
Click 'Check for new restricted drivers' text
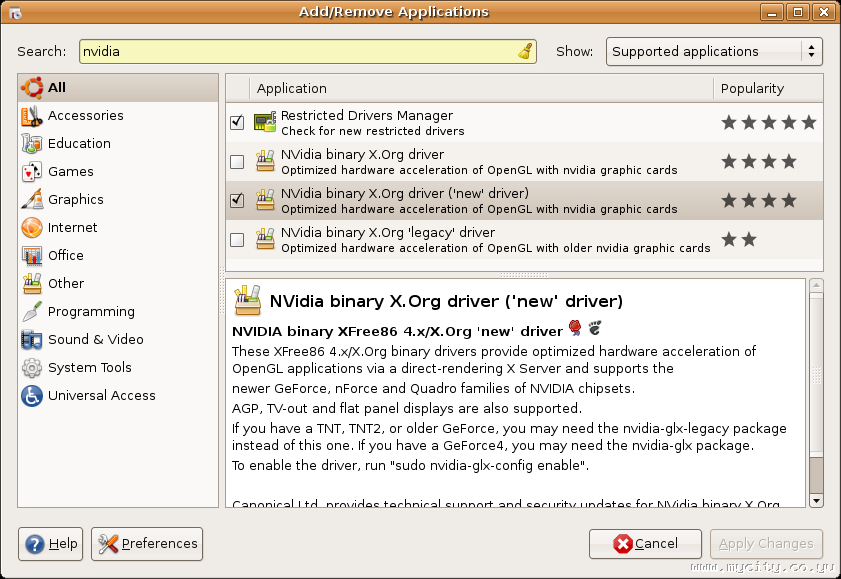[x=373, y=131]
